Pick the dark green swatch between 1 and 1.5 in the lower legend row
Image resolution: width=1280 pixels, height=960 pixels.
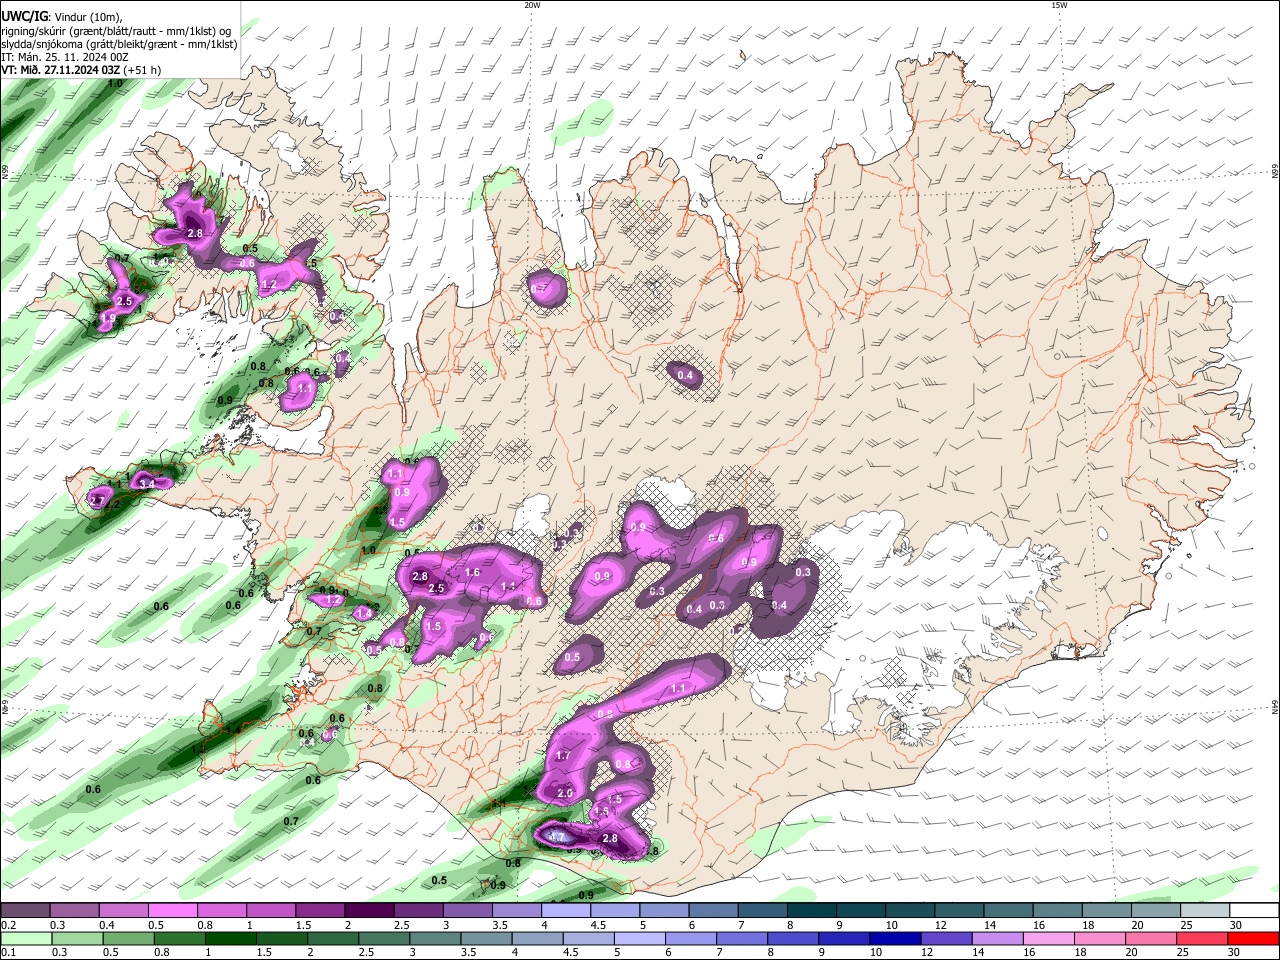[x=232, y=939]
